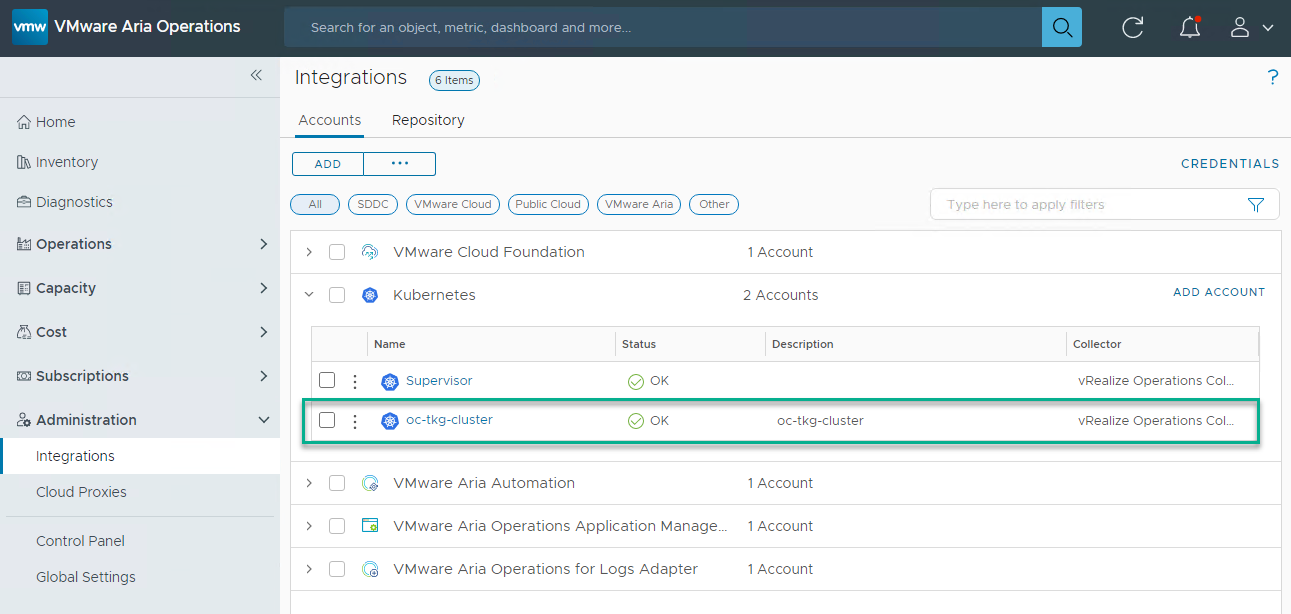Click the search magnifier button
1291x614 pixels.
coord(1061,27)
